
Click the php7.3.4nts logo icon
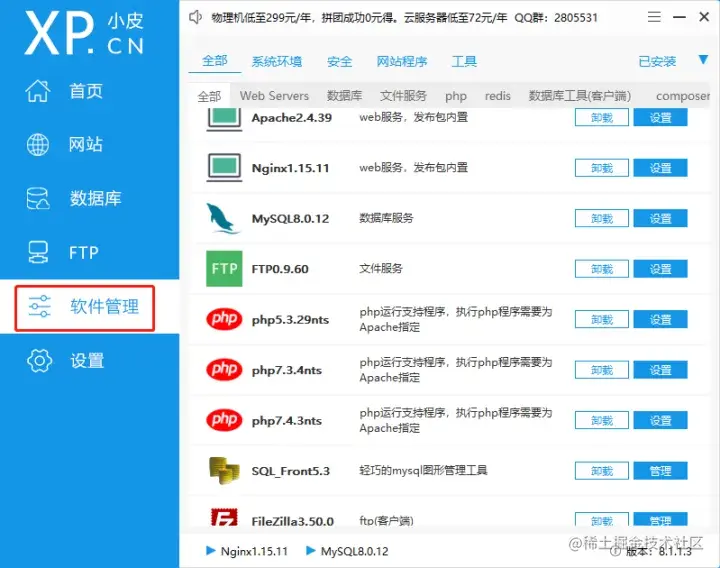224,370
